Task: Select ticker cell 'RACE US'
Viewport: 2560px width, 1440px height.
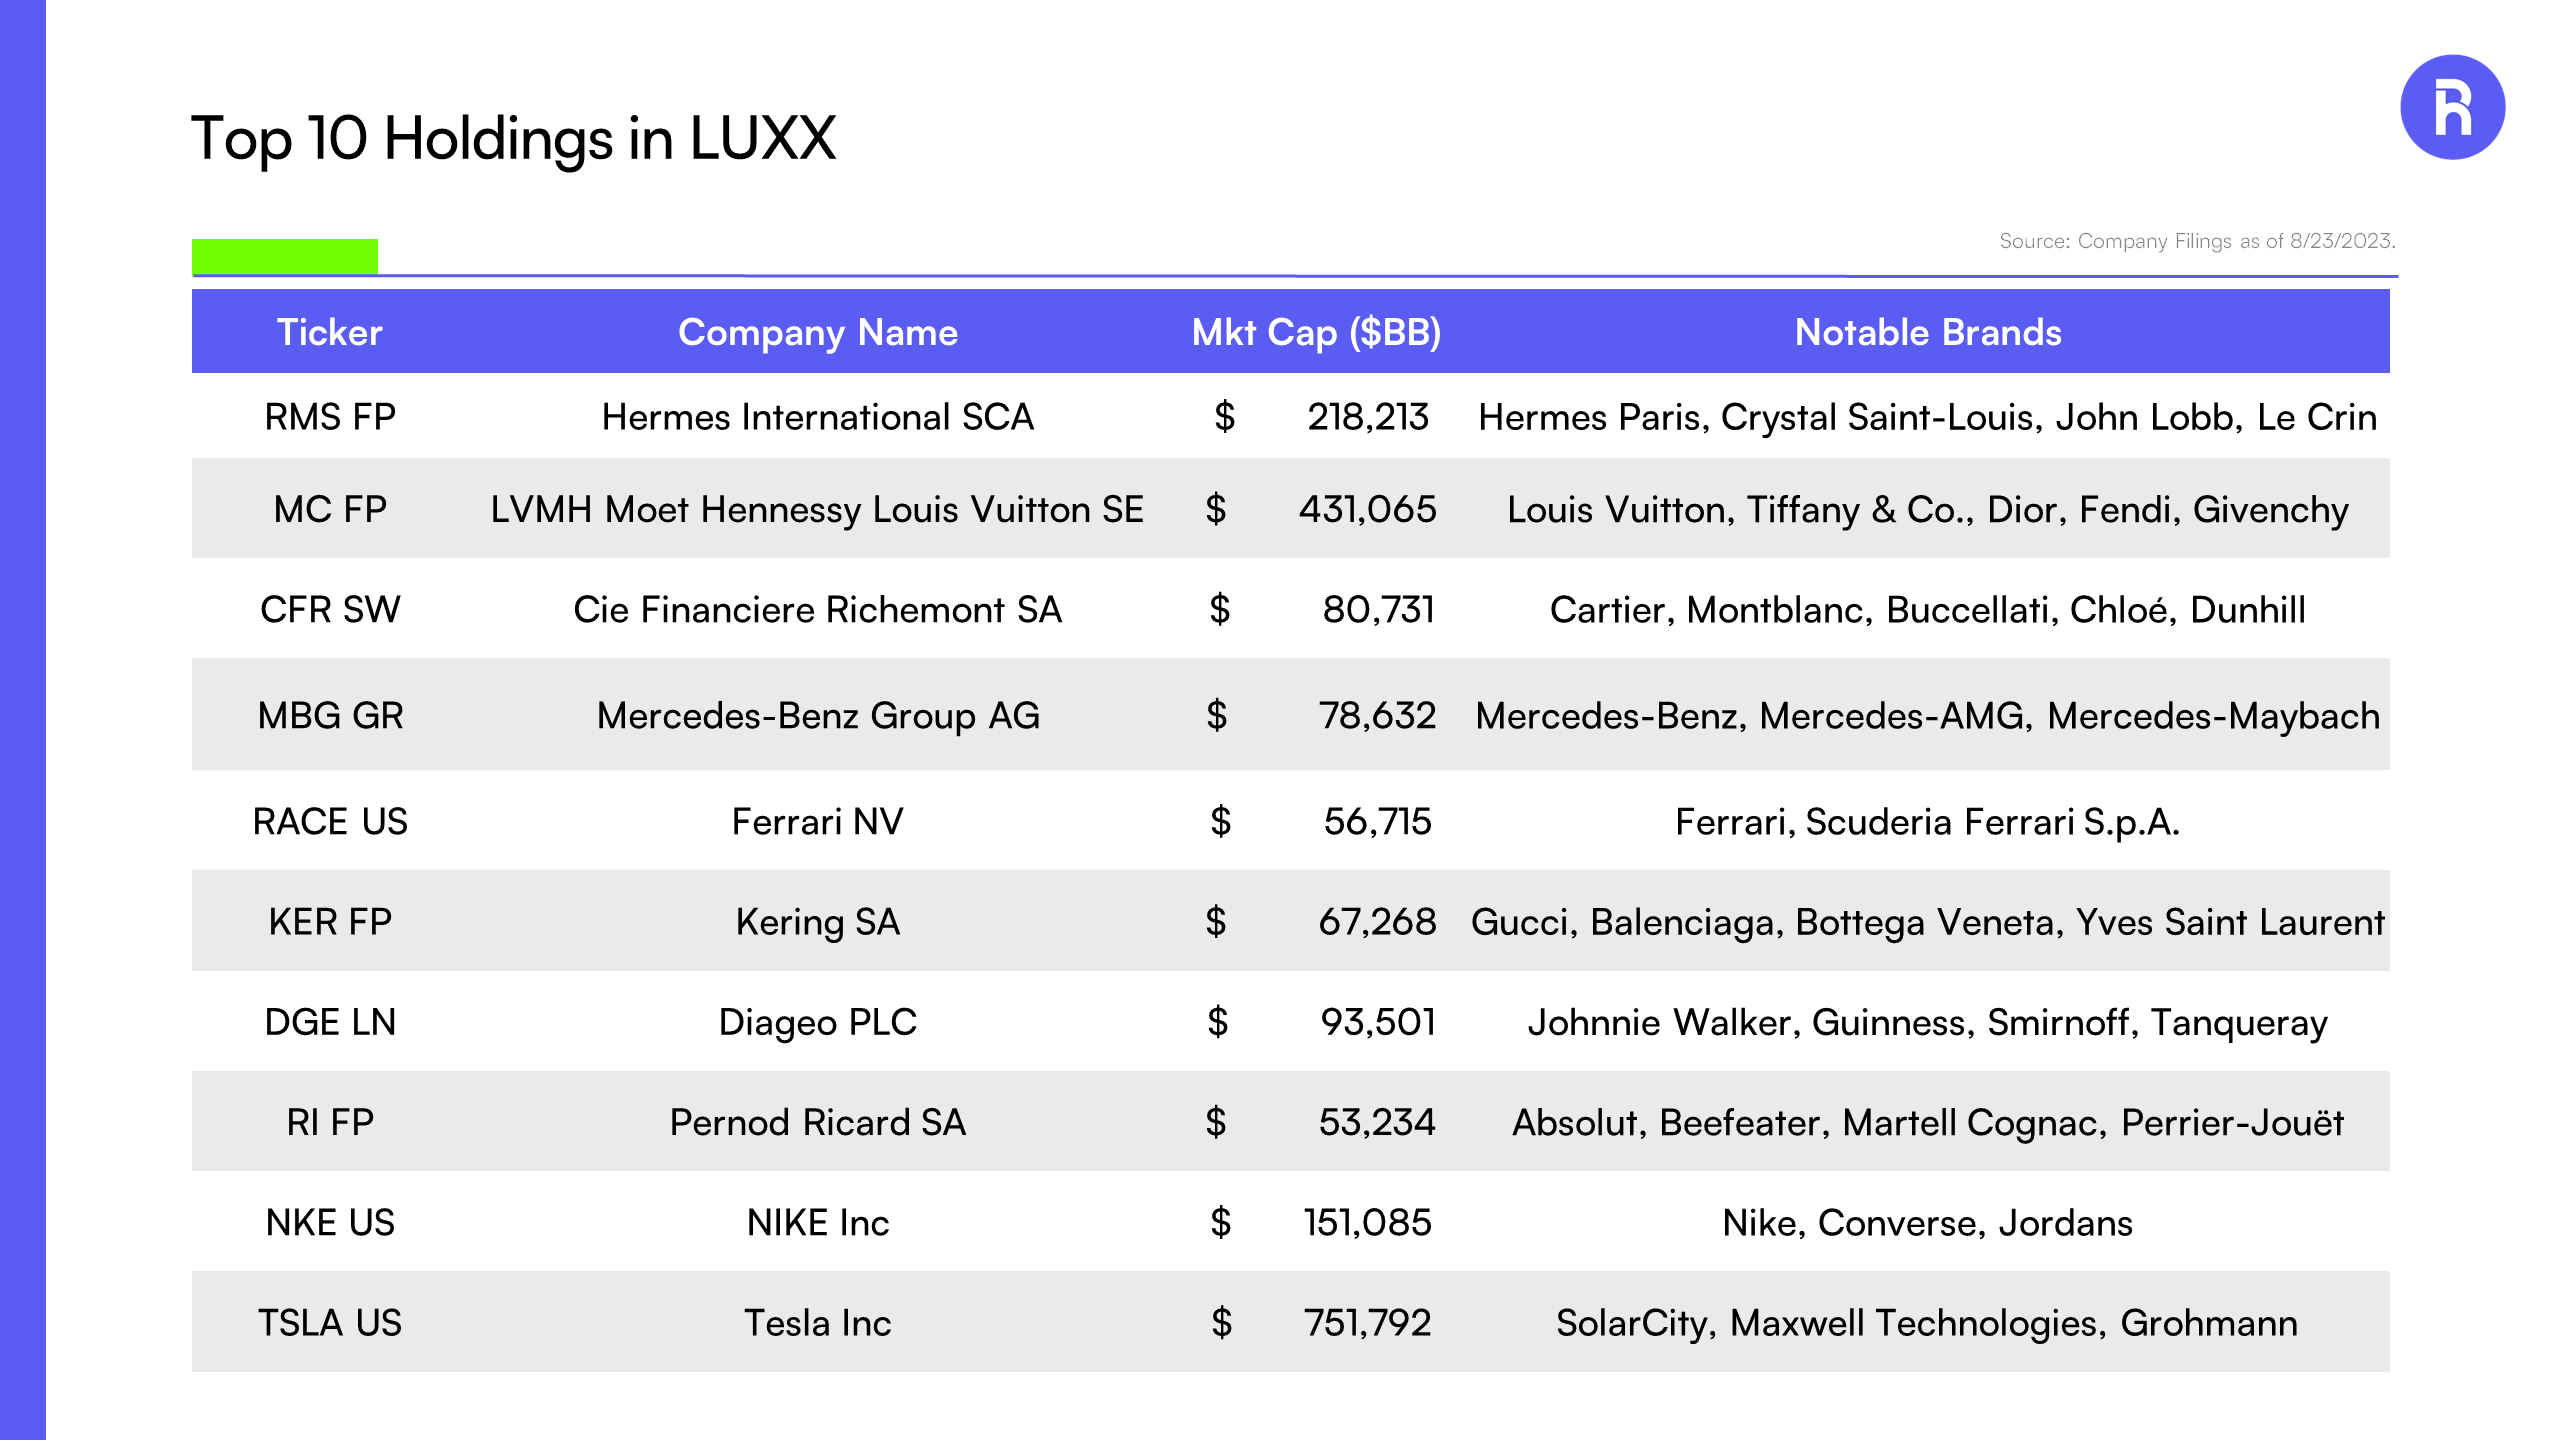Action: point(330,822)
